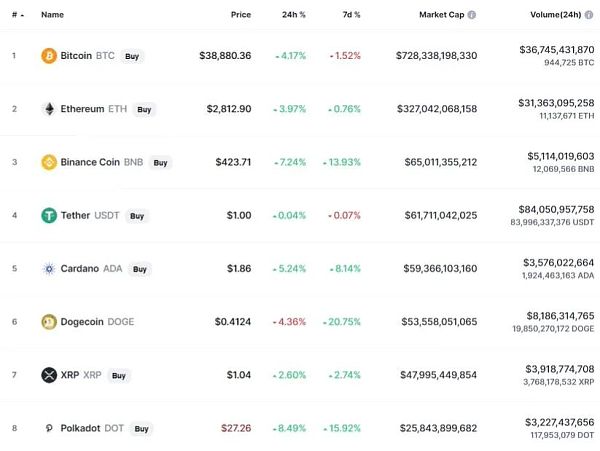Open Volume(24h) info tooltip icon

588,15
